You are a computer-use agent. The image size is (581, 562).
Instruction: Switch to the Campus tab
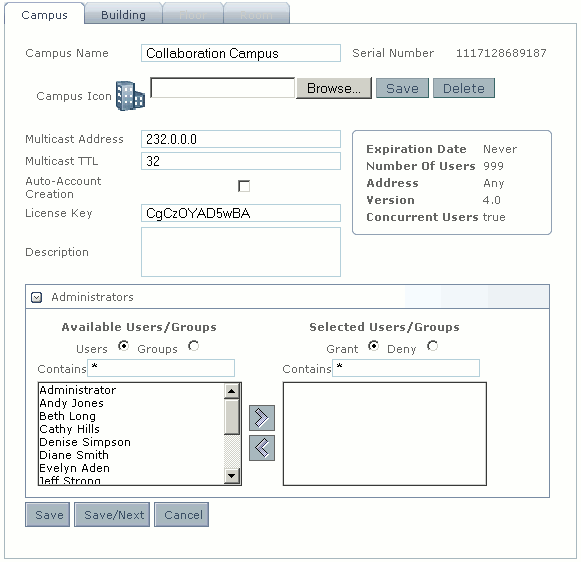pyautogui.click(x=44, y=14)
